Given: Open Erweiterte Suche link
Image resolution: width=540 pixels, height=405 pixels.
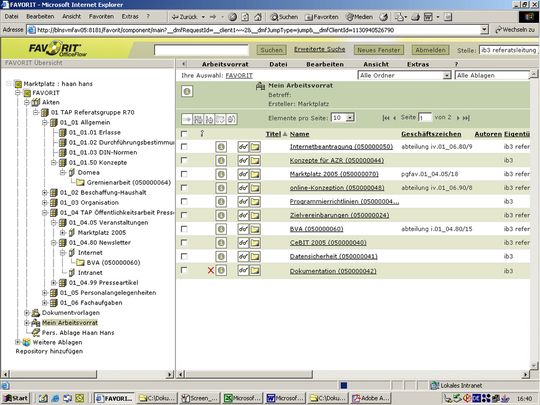Looking at the screenshot, I should point(319,49).
